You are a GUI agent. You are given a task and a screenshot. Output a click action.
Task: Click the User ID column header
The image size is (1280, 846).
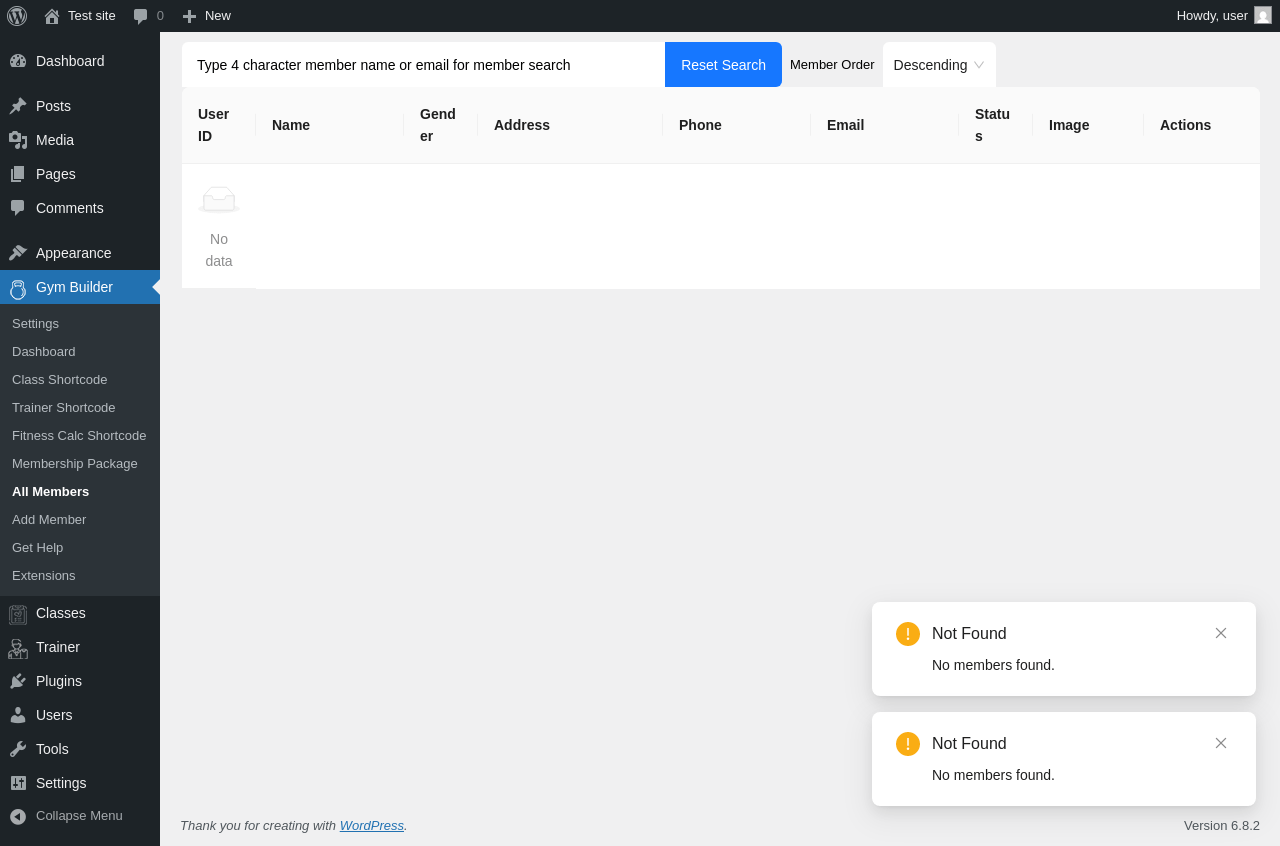(x=219, y=125)
